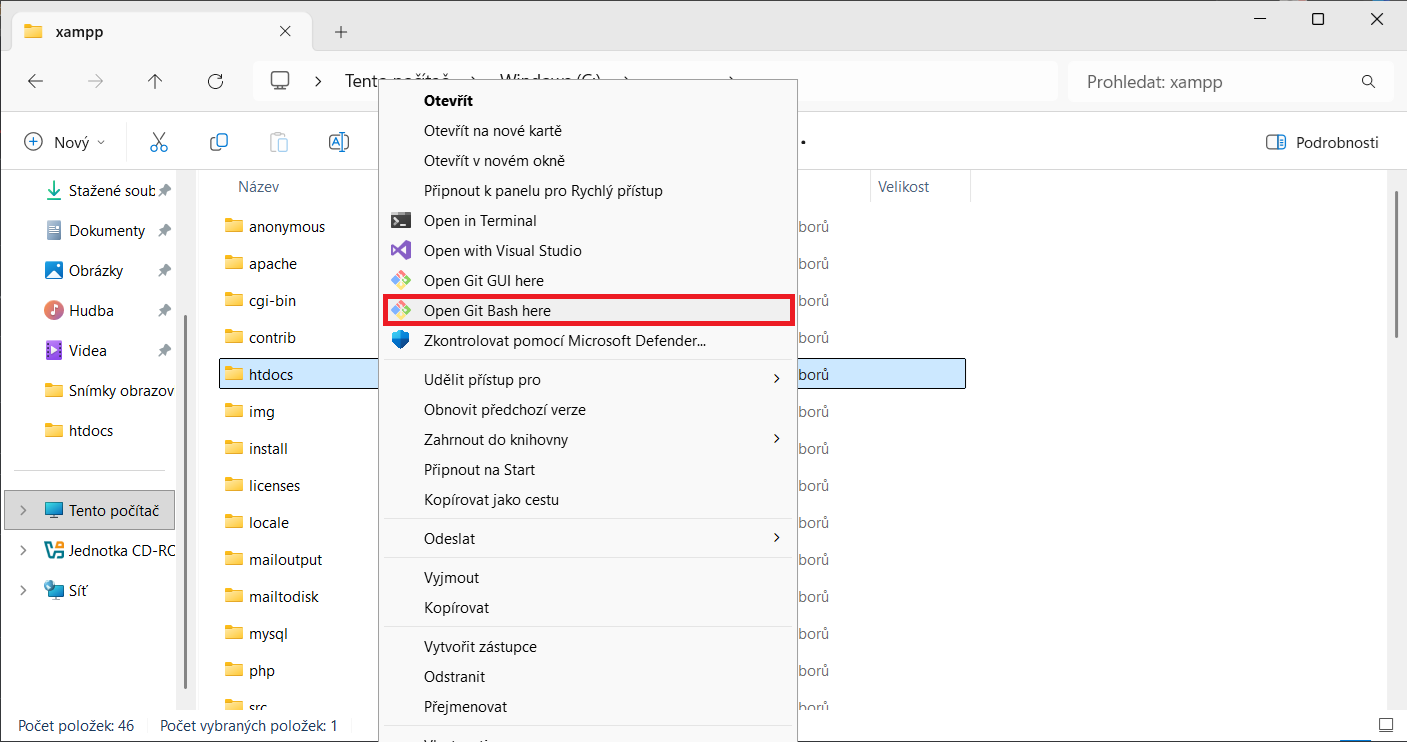1407x742 pixels.
Task: Click the Hudba music icon
Action: [54, 310]
